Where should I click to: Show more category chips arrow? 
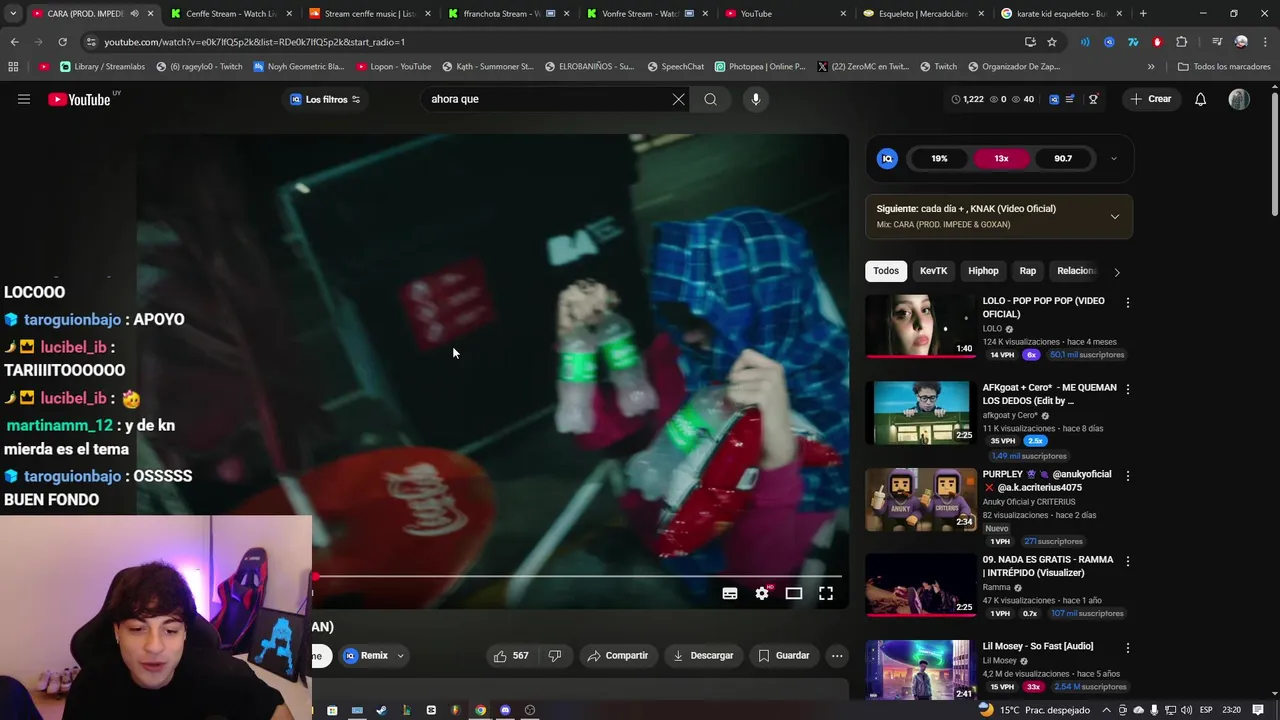[1117, 271]
